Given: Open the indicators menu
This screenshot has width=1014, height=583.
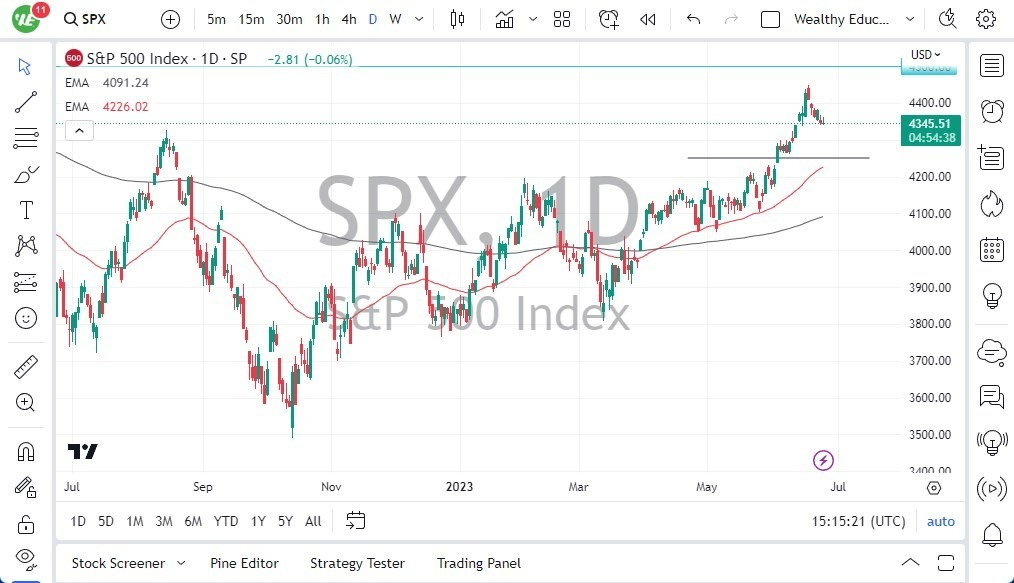Looking at the screenshot, I should coord(504,18).
